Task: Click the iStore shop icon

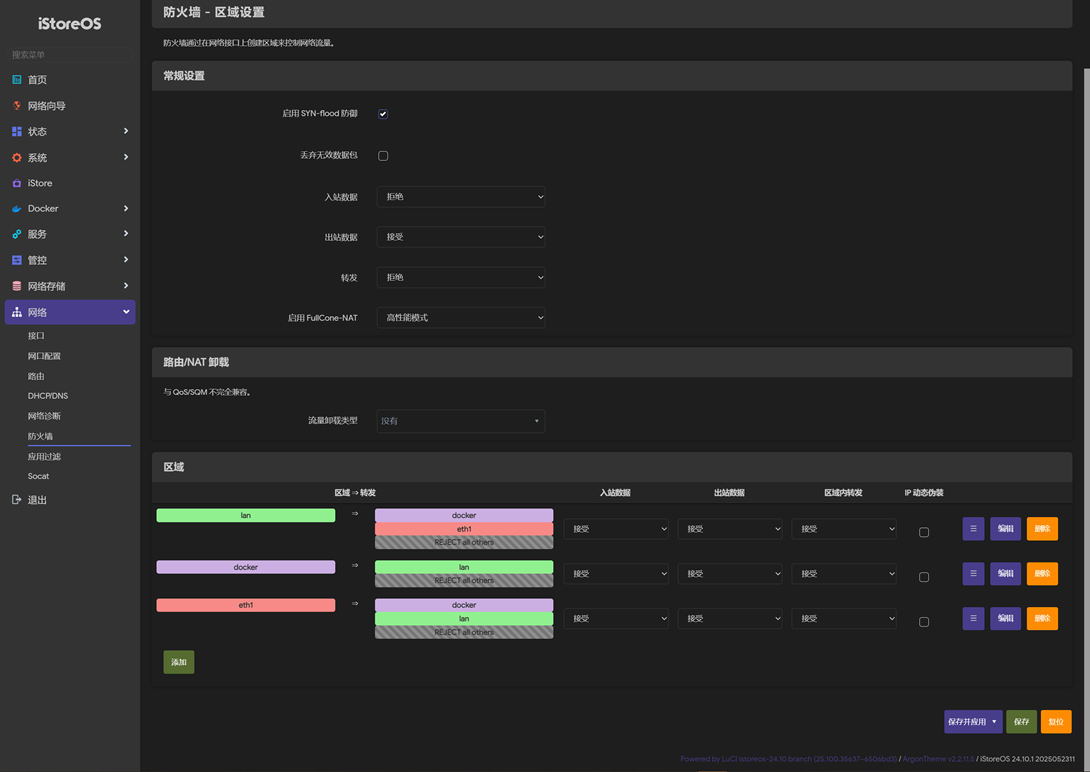Action: tap(17, 184)
